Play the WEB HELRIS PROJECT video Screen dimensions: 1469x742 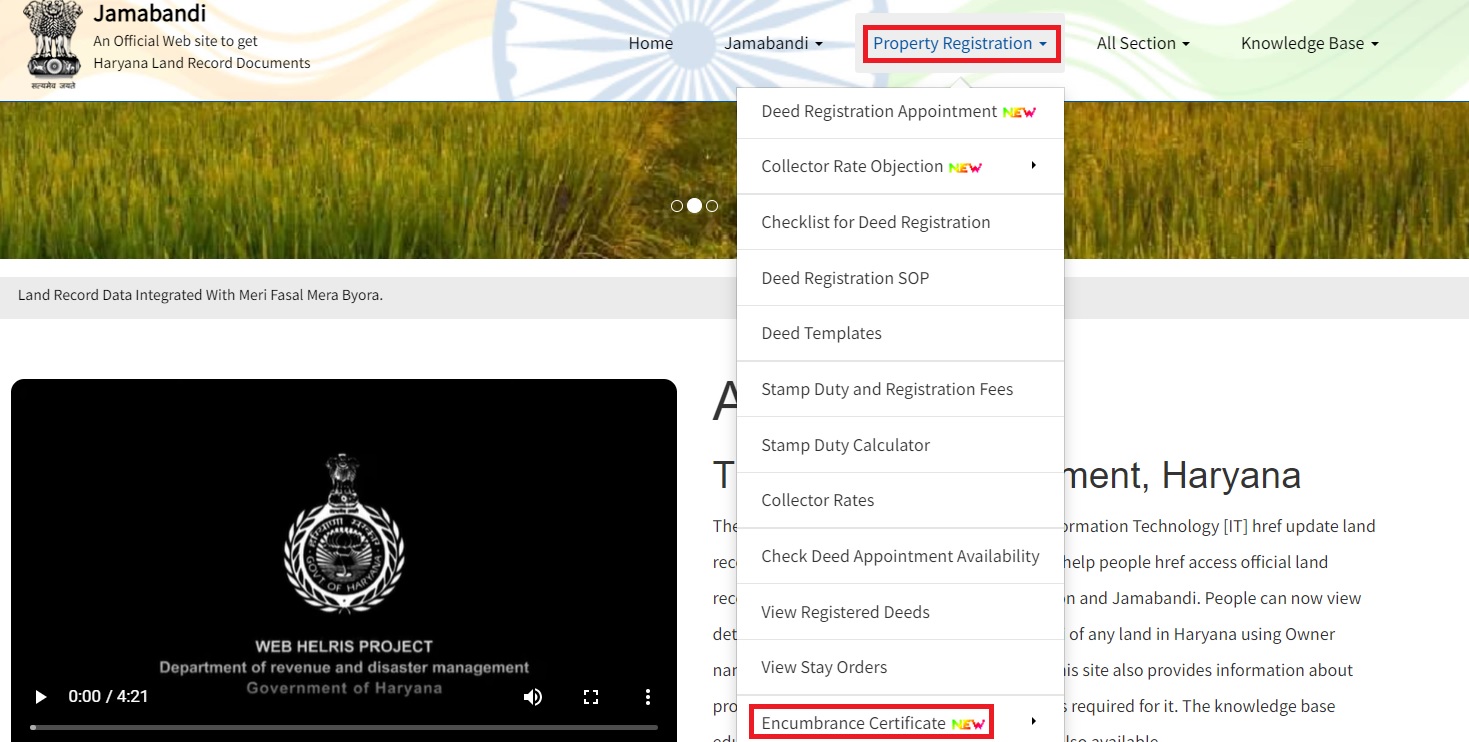click(39, 697)
